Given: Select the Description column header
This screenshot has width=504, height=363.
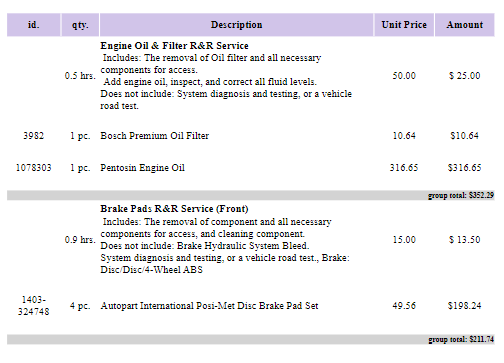Looking at the screenshot, I should [236, 25].
